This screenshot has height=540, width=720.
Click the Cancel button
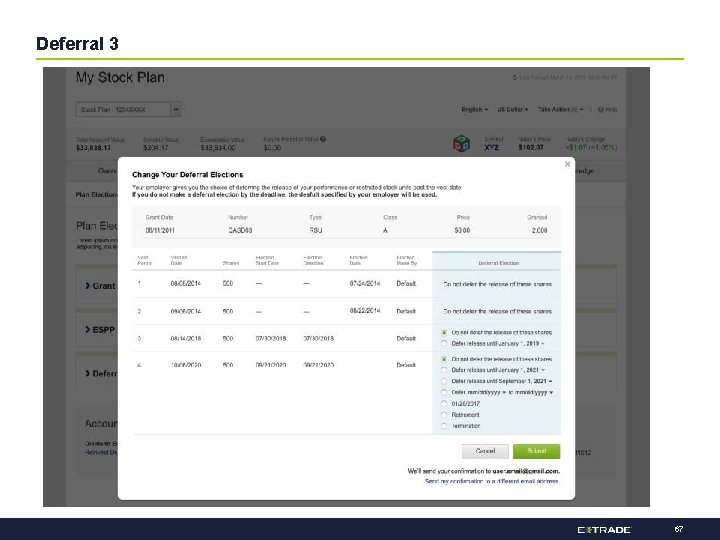tap(485, 451)
